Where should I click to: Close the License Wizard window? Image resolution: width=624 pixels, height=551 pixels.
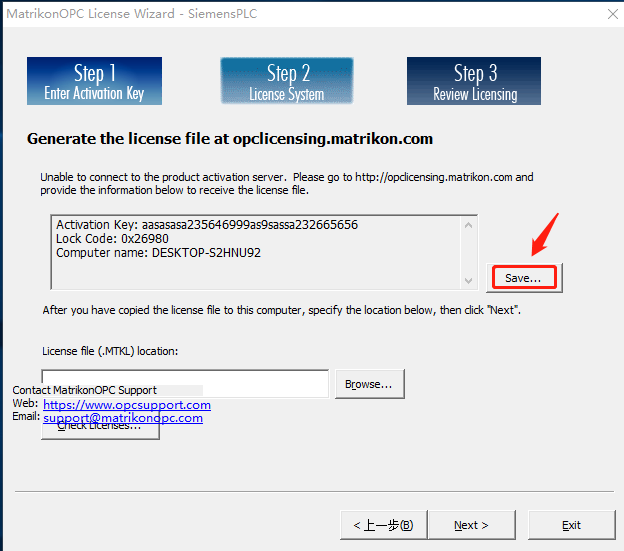pyautogui.click(x=613, y=14)
